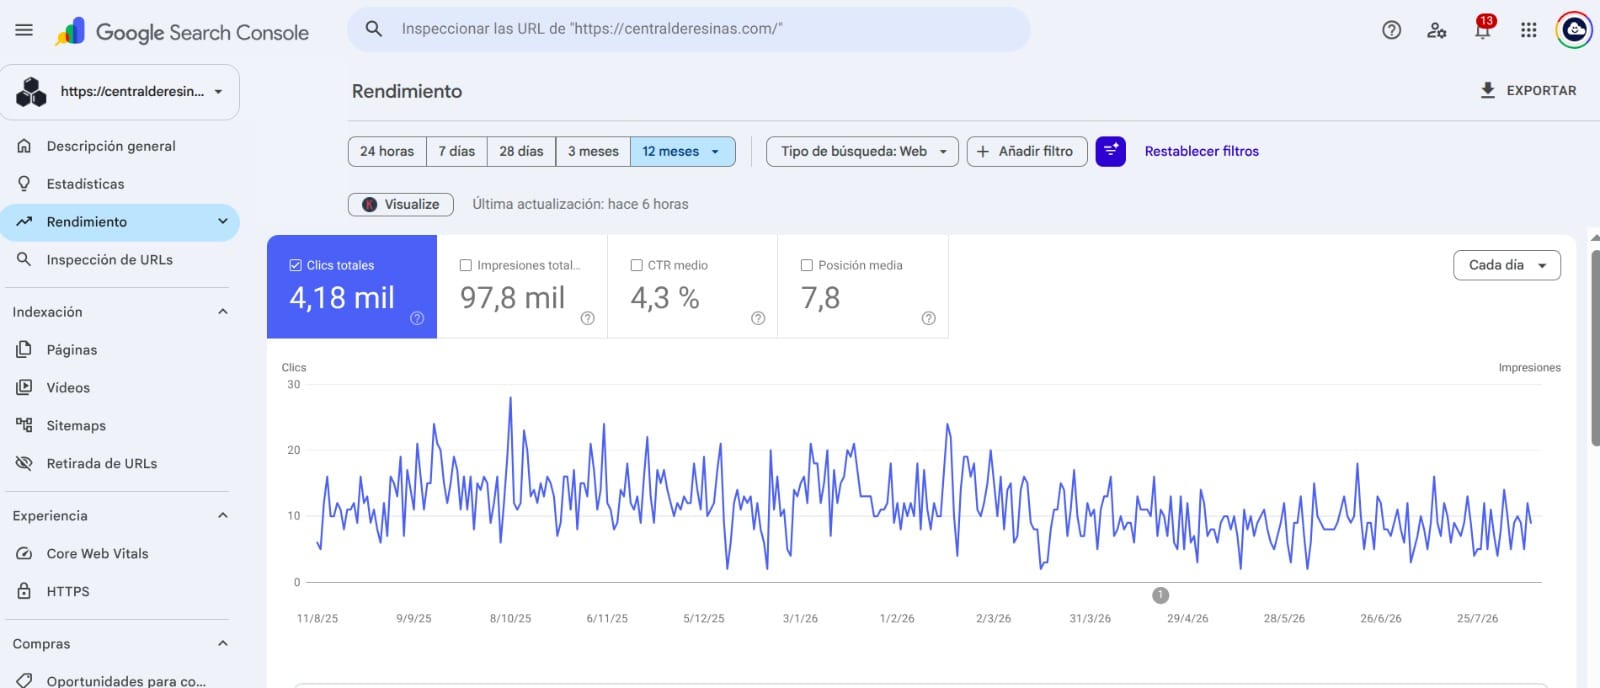This screenshot has height=688, width=1600.
Task: Click the Sitemaps tree icon
Action: pos(24,425)
